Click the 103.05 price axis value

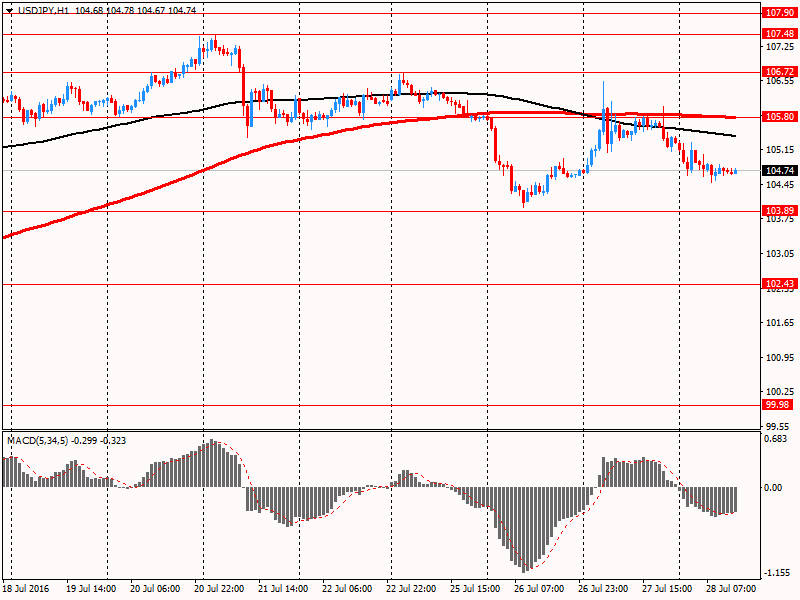(780, 254)
